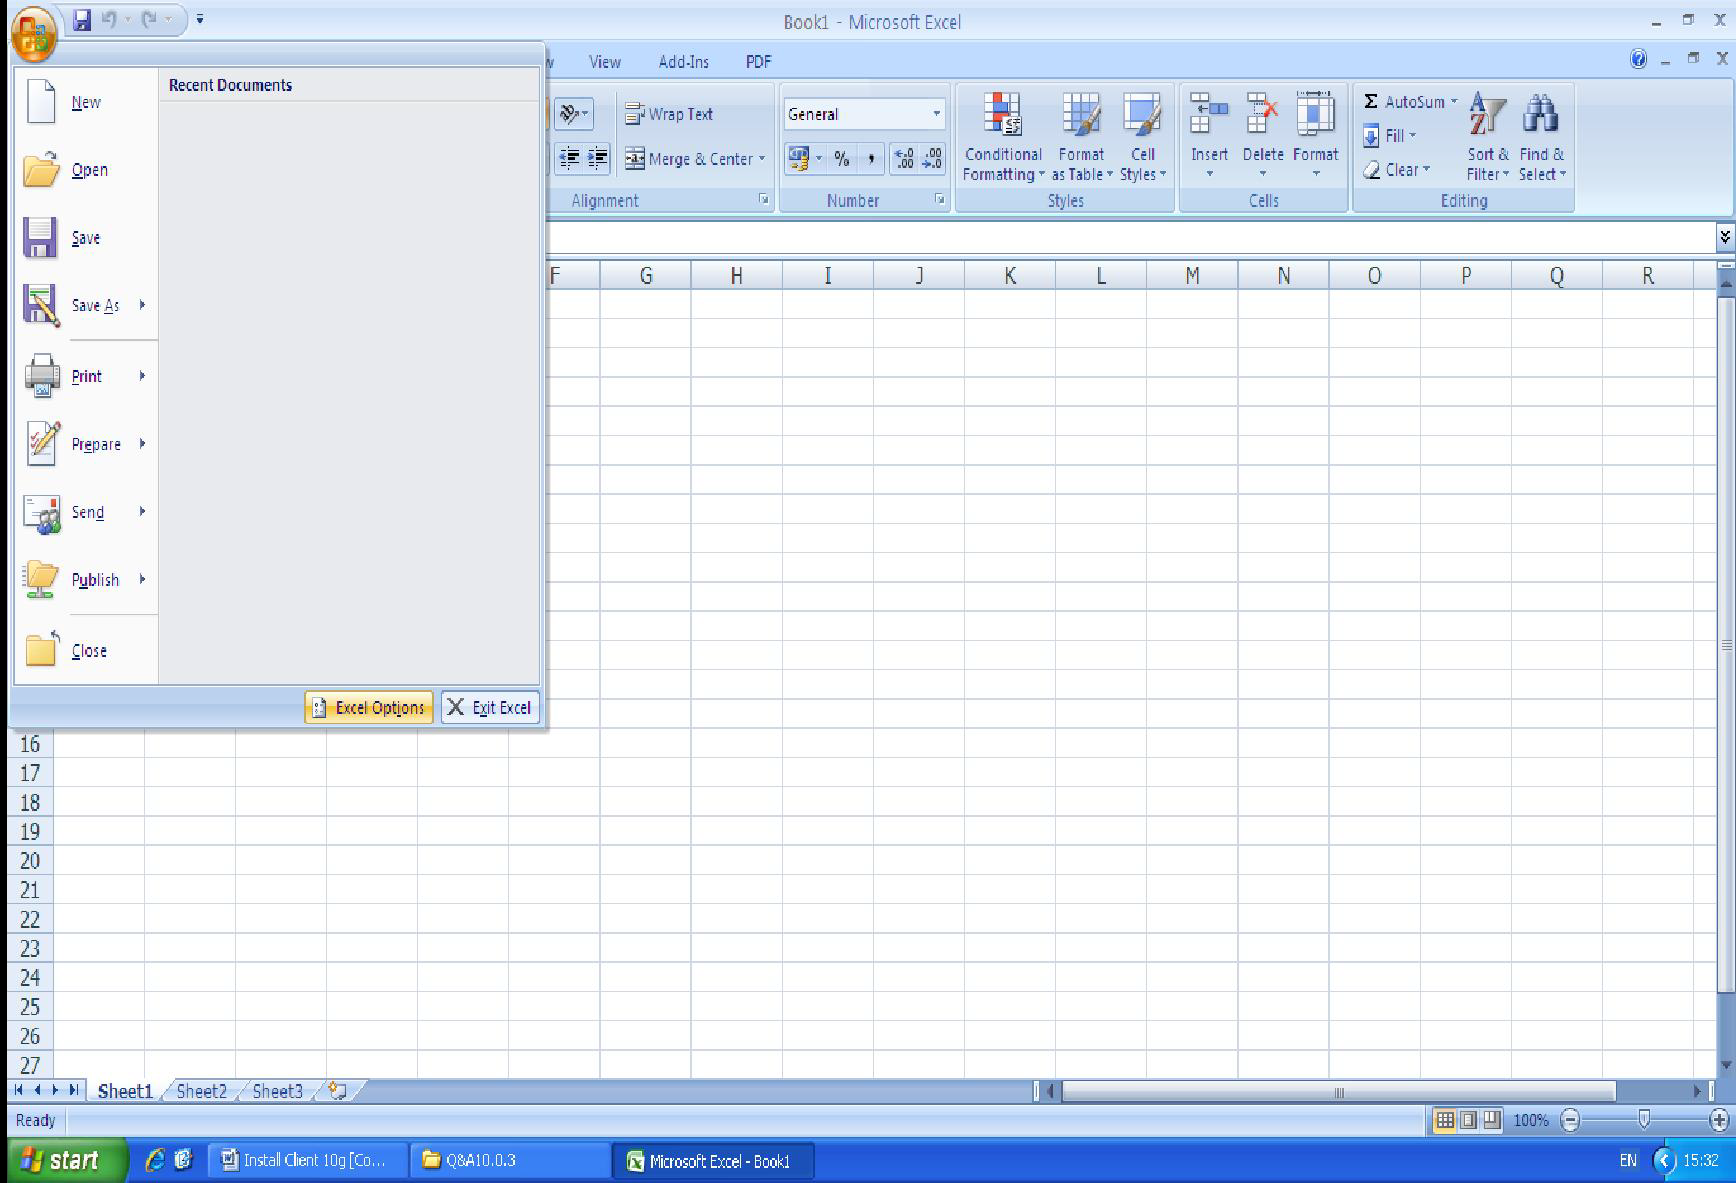
Task: Click the Exit Excel button
Action: click(x=490, y=707)
